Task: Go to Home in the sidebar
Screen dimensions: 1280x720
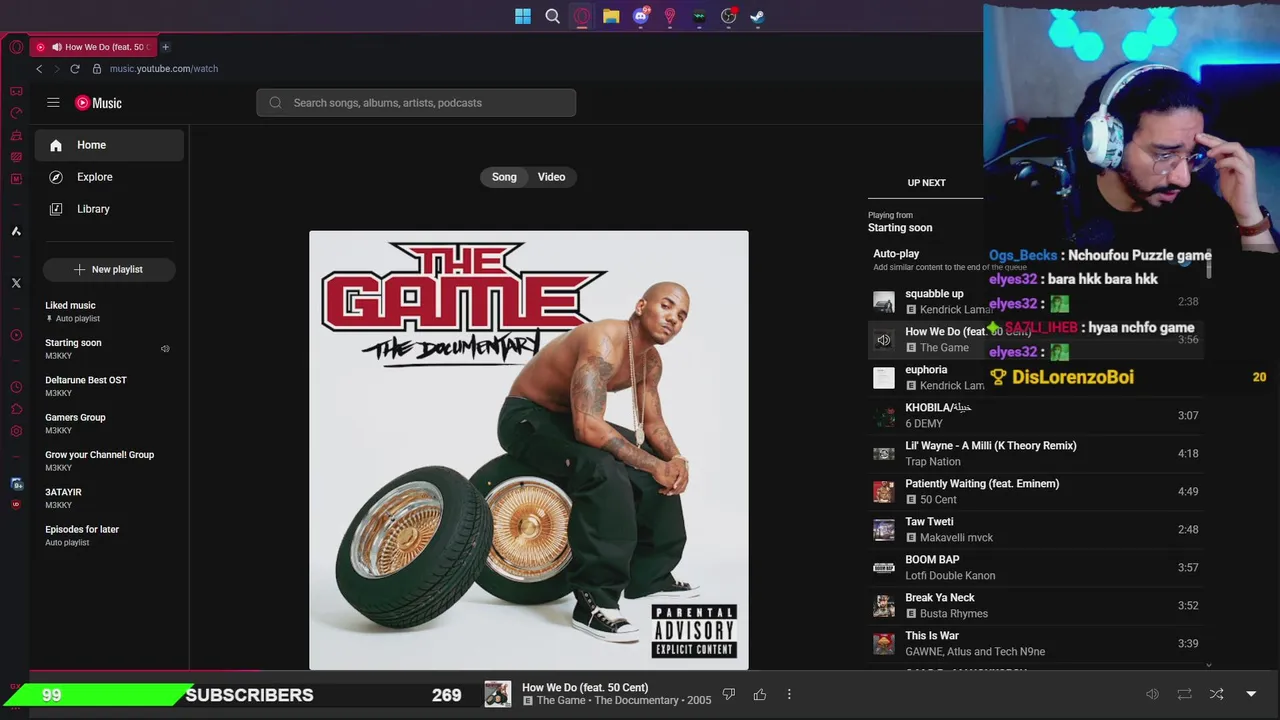Action: click(x=109, y=145)
